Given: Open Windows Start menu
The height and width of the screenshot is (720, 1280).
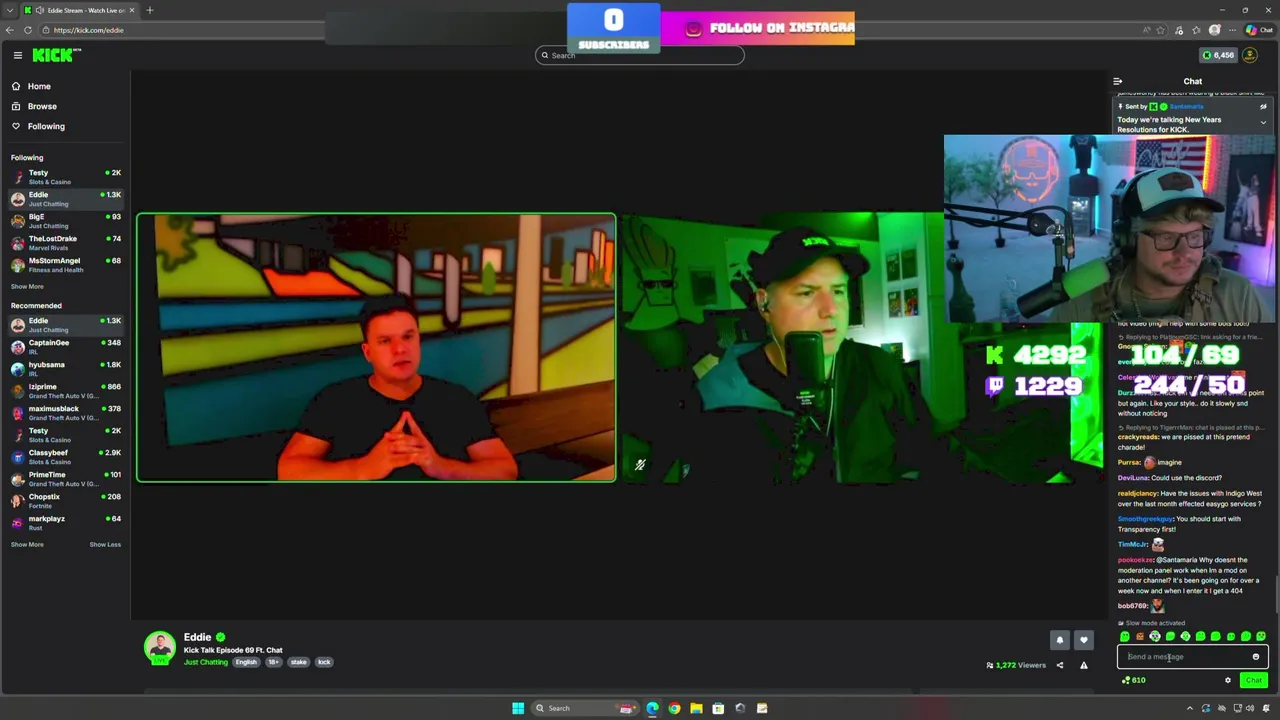Looking at the screenshot, I should 518,708.
